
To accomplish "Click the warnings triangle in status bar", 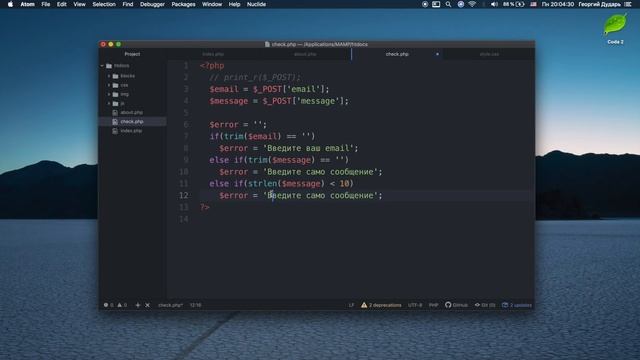I will pos(120,305).
